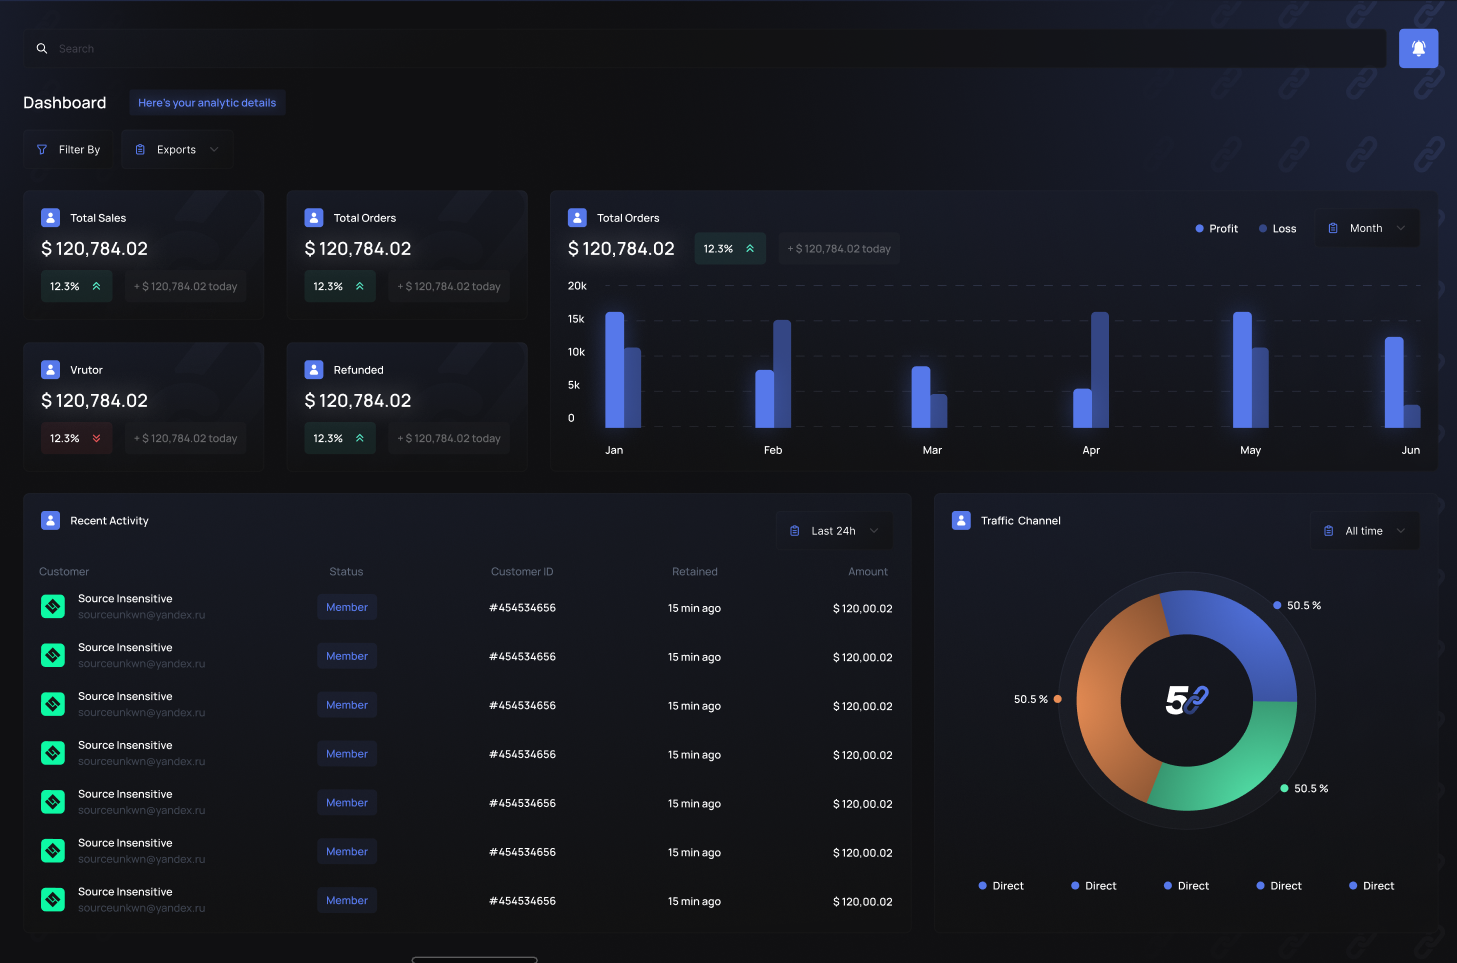Click the Total Sales card icon

tap(50, 217)
